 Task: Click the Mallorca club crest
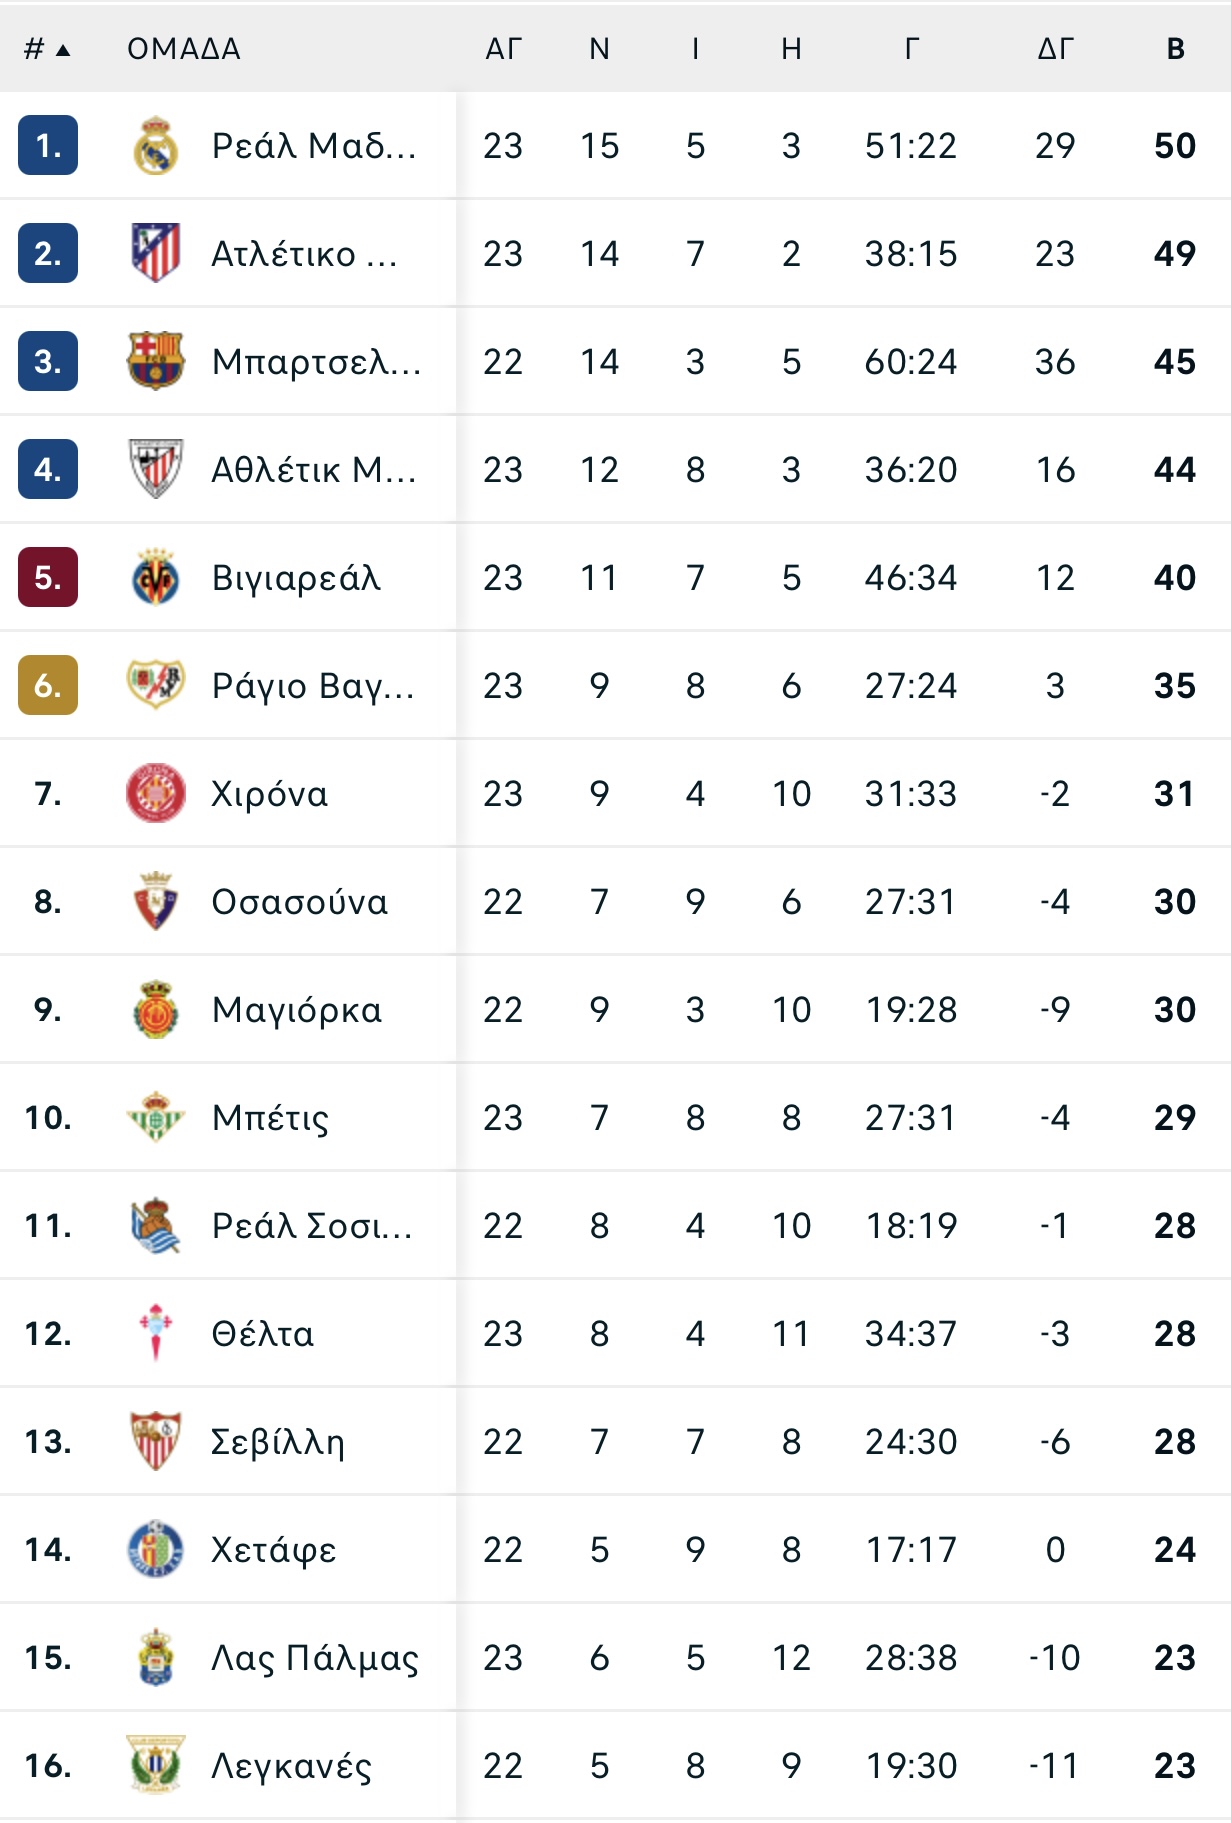coord(156,1009)
